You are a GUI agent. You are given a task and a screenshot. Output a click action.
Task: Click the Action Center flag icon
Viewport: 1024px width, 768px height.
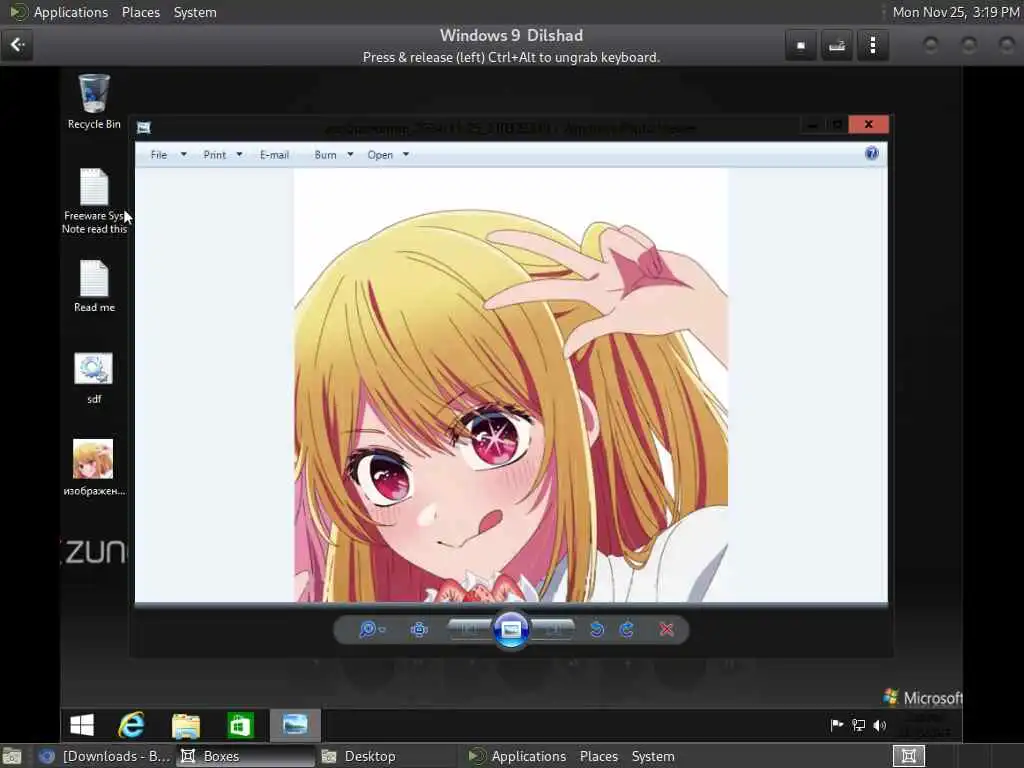click(837, 725)
